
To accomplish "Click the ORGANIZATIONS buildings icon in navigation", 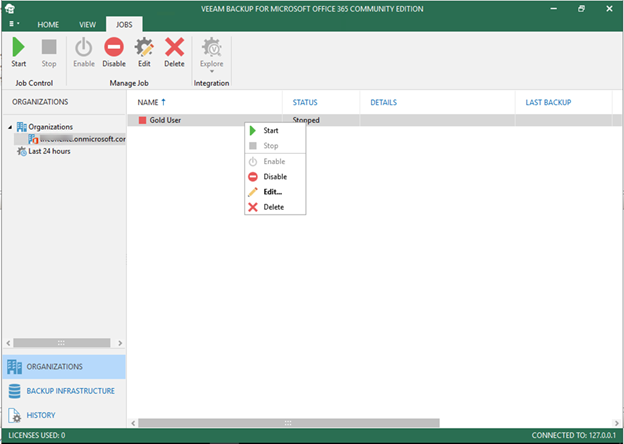I will click(x=15, y=366).
